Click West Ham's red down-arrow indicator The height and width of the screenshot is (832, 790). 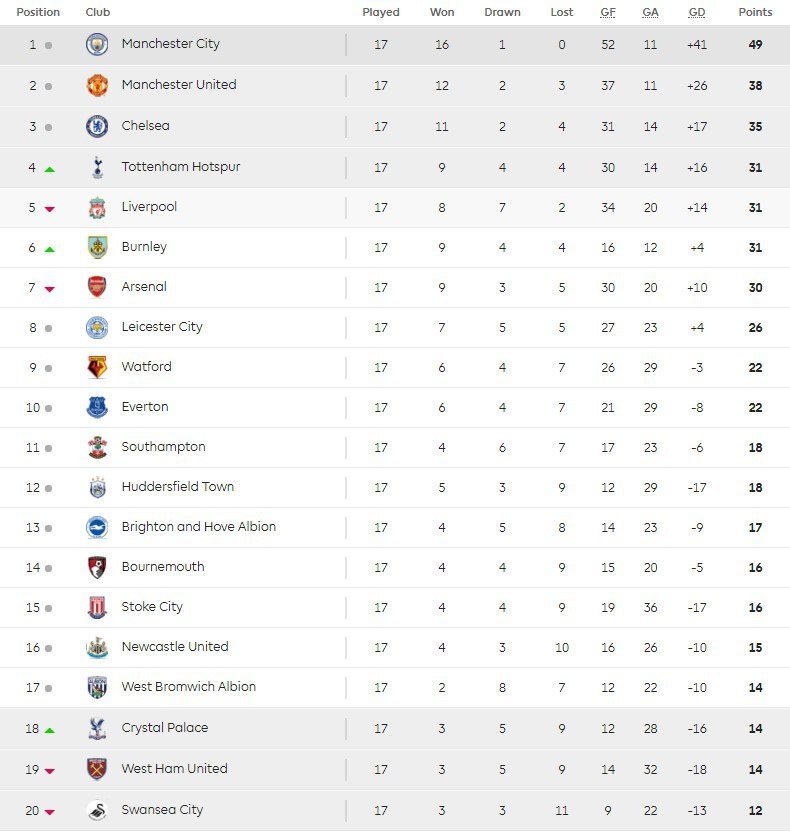pos(49,771)
